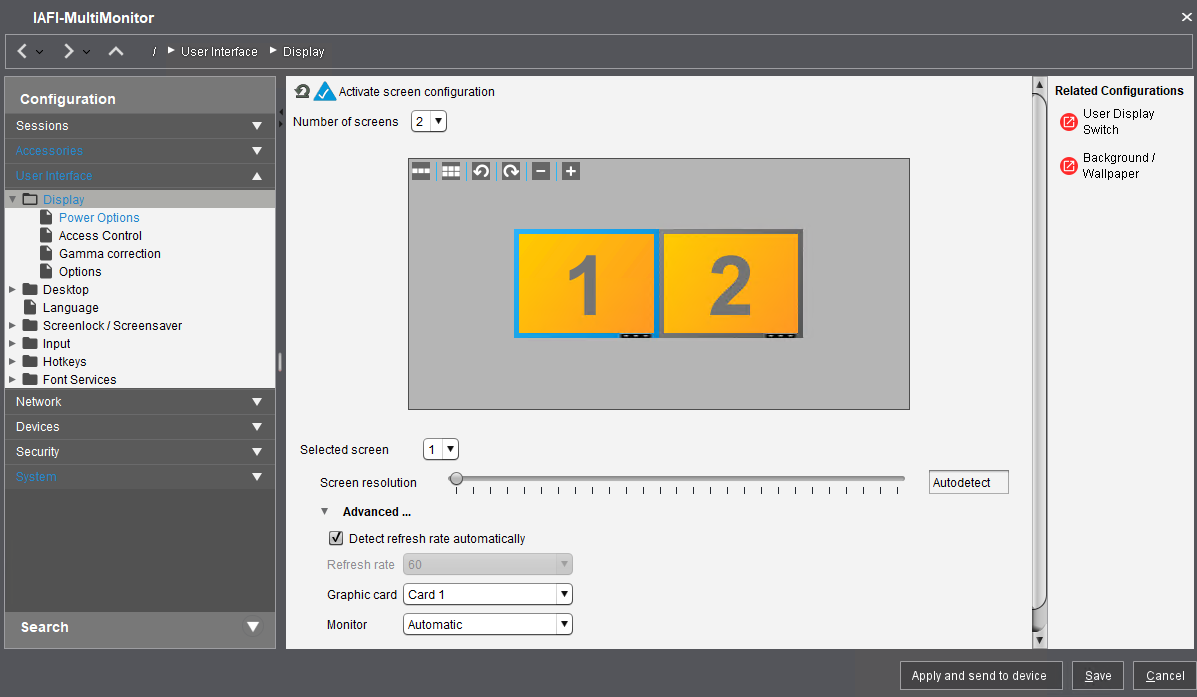The height and width of the screenshot is (697, 1197).
Task: Click the reset icon beside Activate screen configuration
Action: (x=302, y=92)
